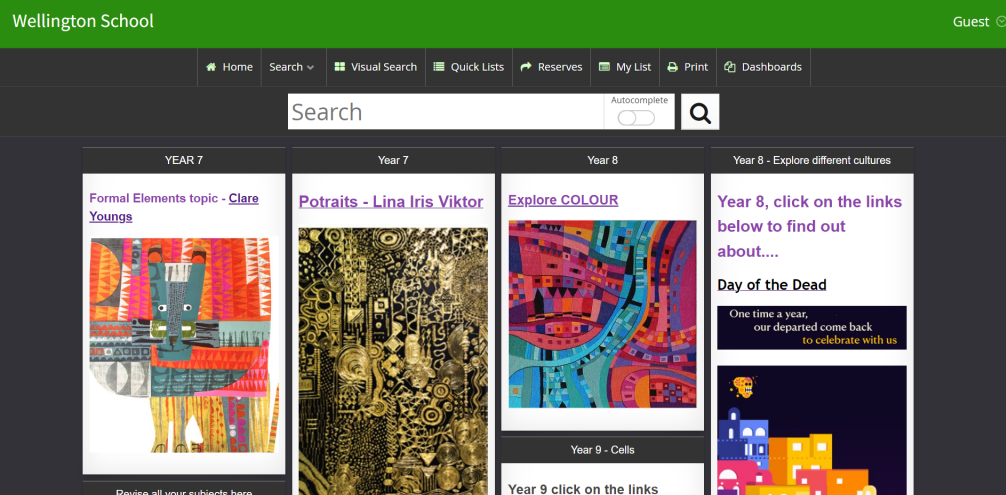Click the Home house icon

[211, 67]
